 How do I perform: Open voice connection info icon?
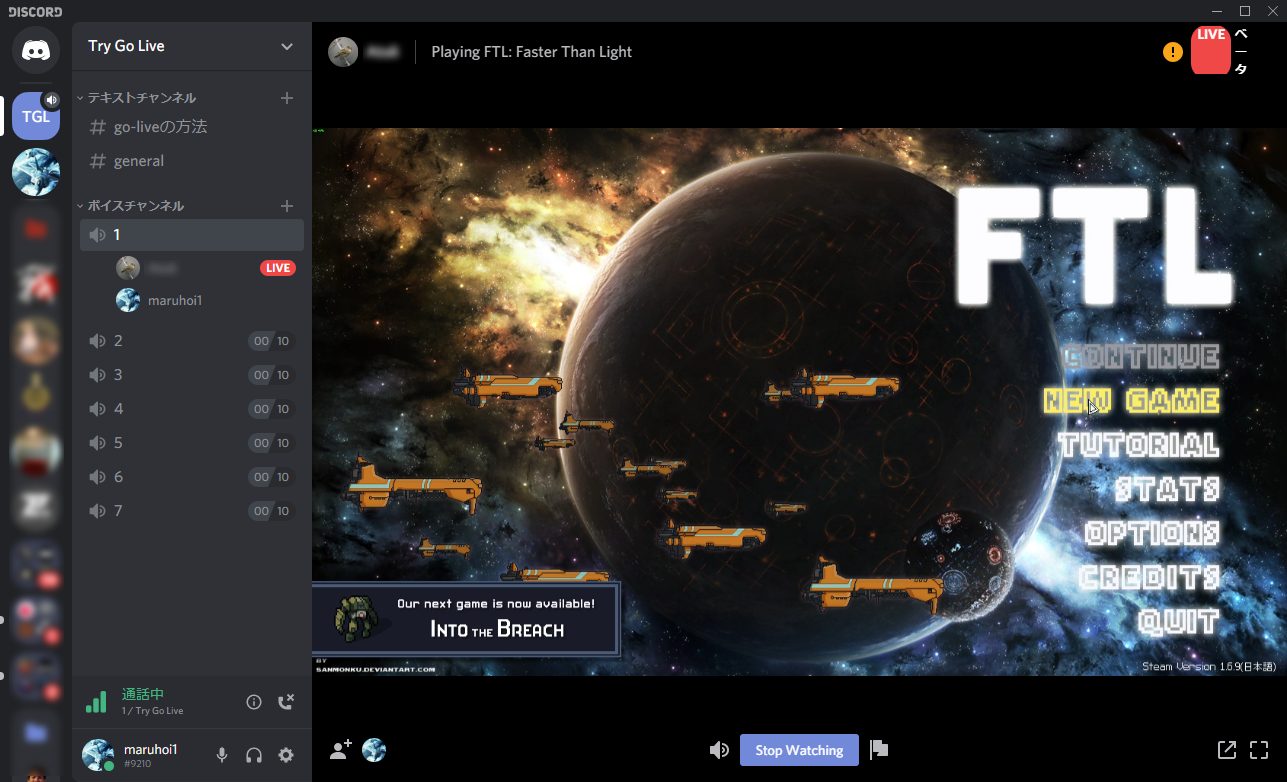[x=254, y=702]
